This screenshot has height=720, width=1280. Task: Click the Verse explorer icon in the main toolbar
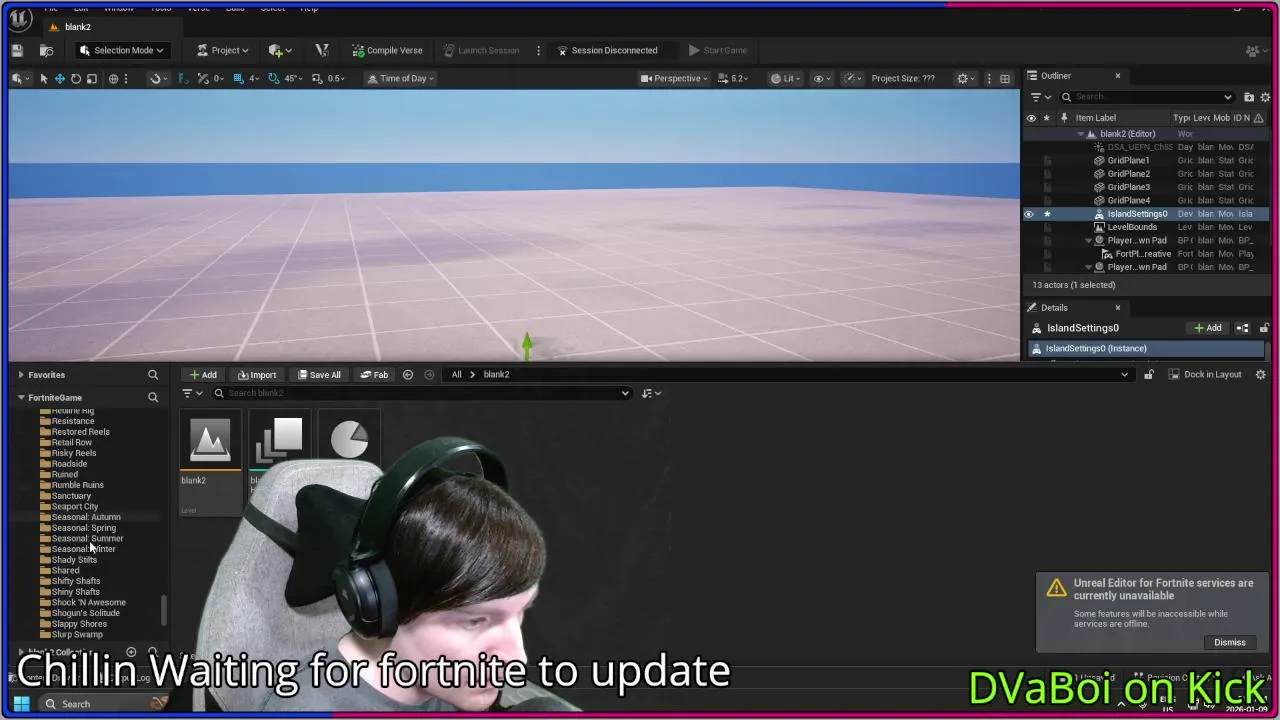pos(322,50)
